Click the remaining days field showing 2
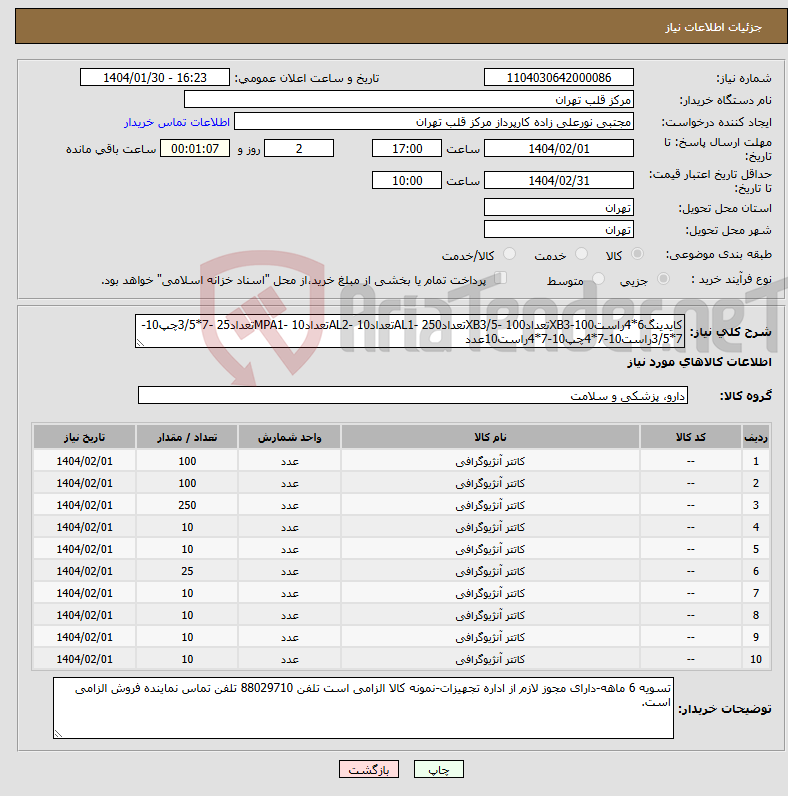Image resolution: width=788 pixels, height=796 pixels. tap(299, 149)
